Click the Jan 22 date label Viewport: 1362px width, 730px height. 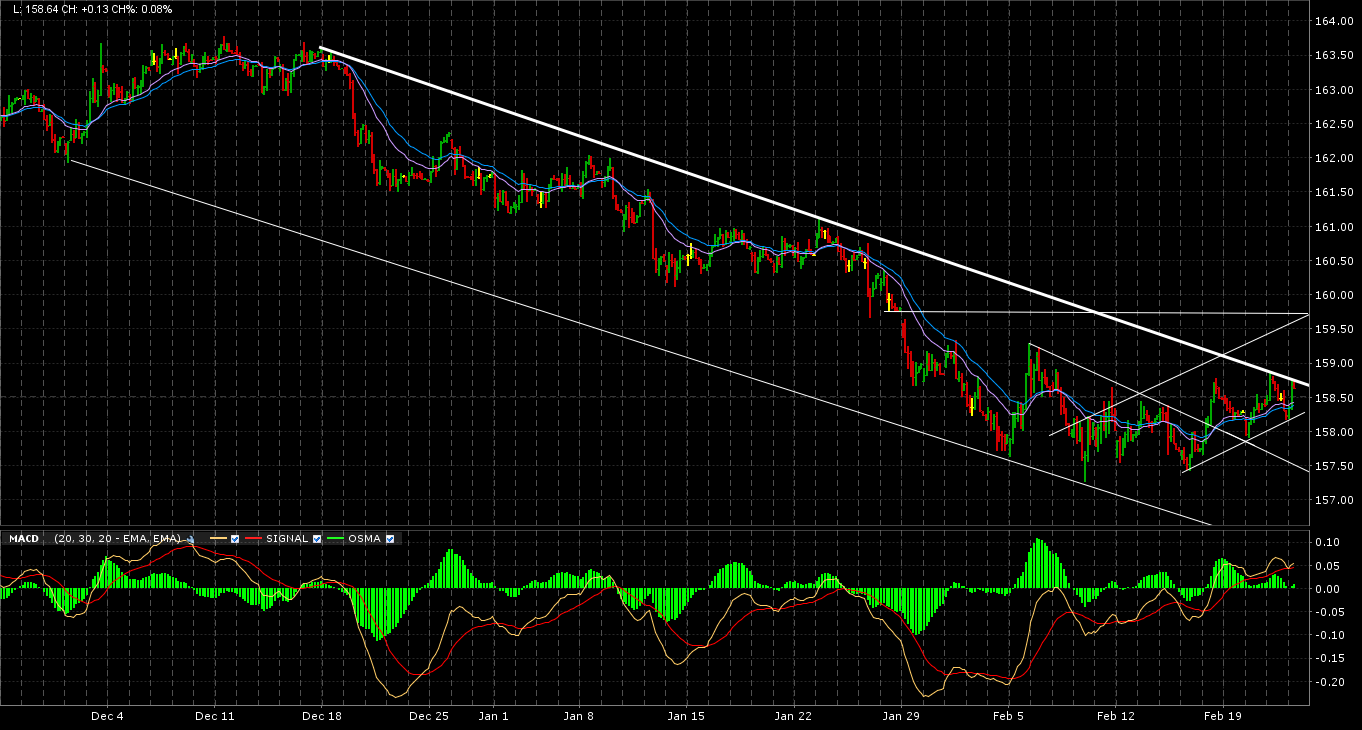point(793,716)
